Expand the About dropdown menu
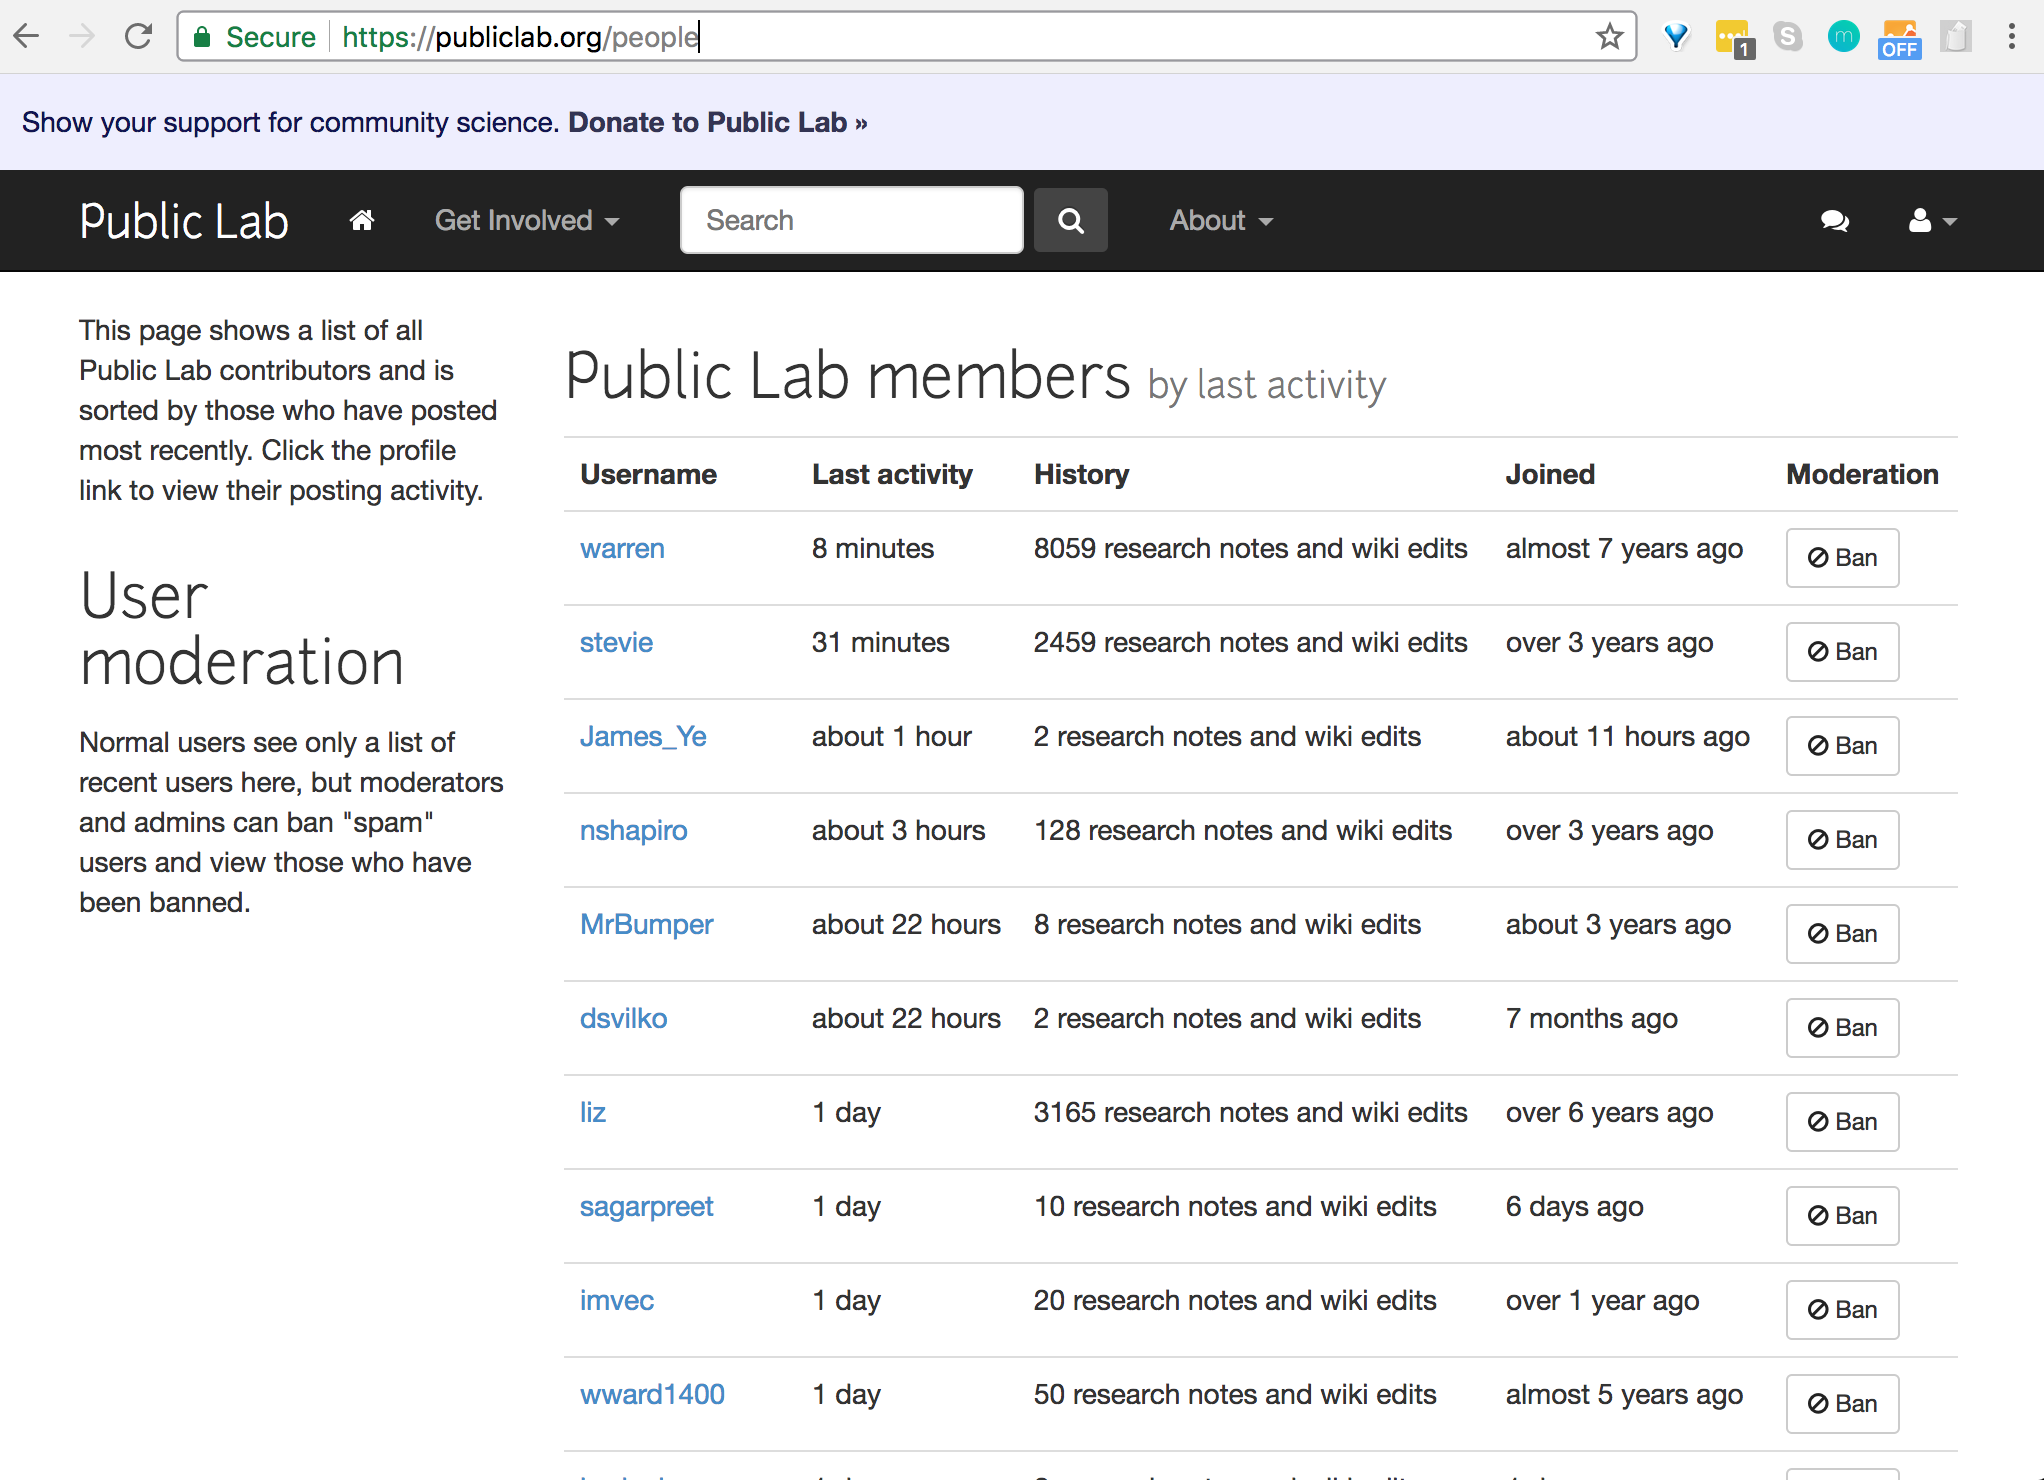Viewport: 2044px width, 1480px height. (x=1220, y=220)
